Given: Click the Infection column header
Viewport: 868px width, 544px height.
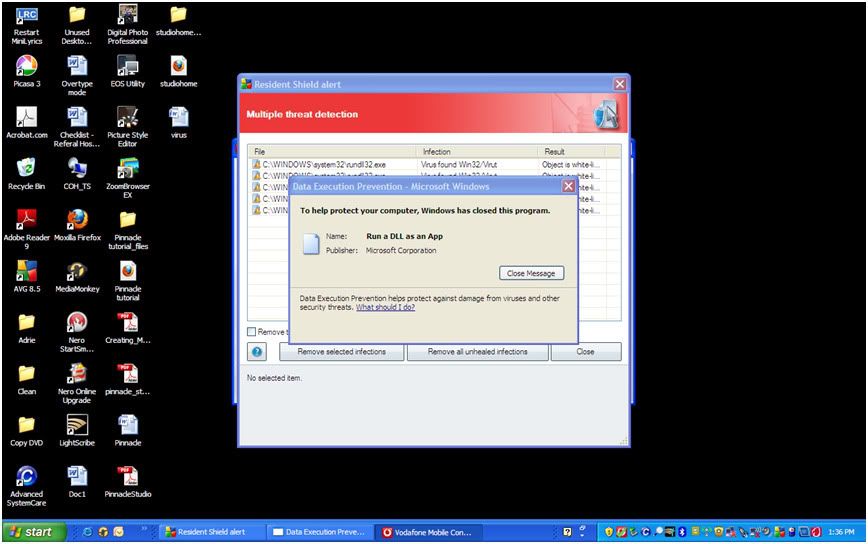Looking at the screenshot, I should tap(476, 152).
